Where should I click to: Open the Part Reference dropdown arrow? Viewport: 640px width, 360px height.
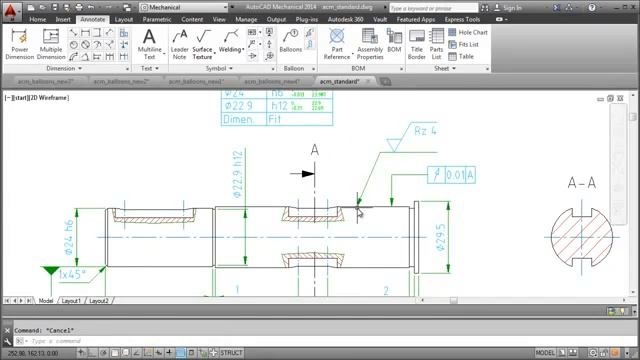[353, 53]
